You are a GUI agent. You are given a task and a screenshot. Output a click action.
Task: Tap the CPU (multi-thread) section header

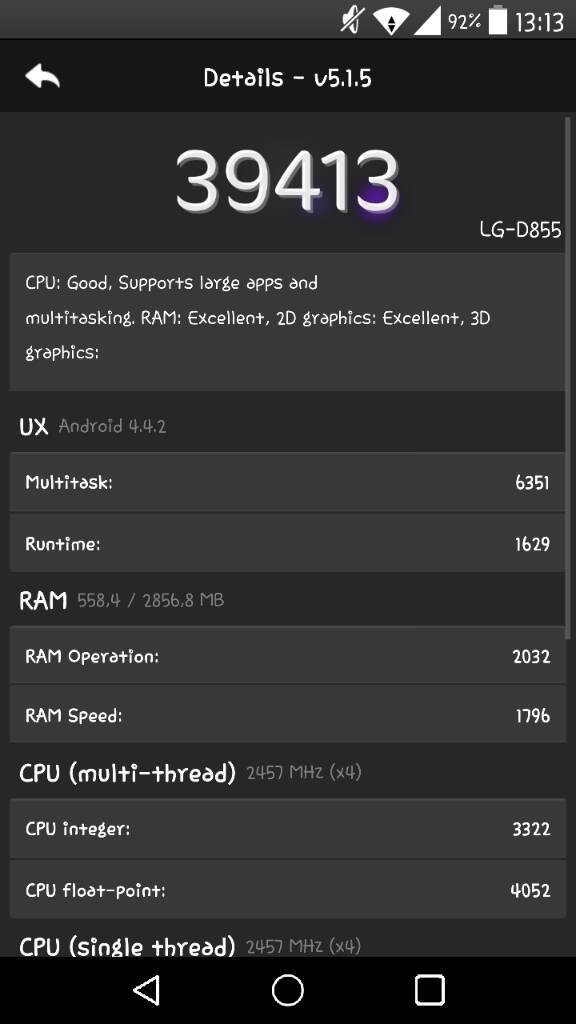click(x=127, y=773)
